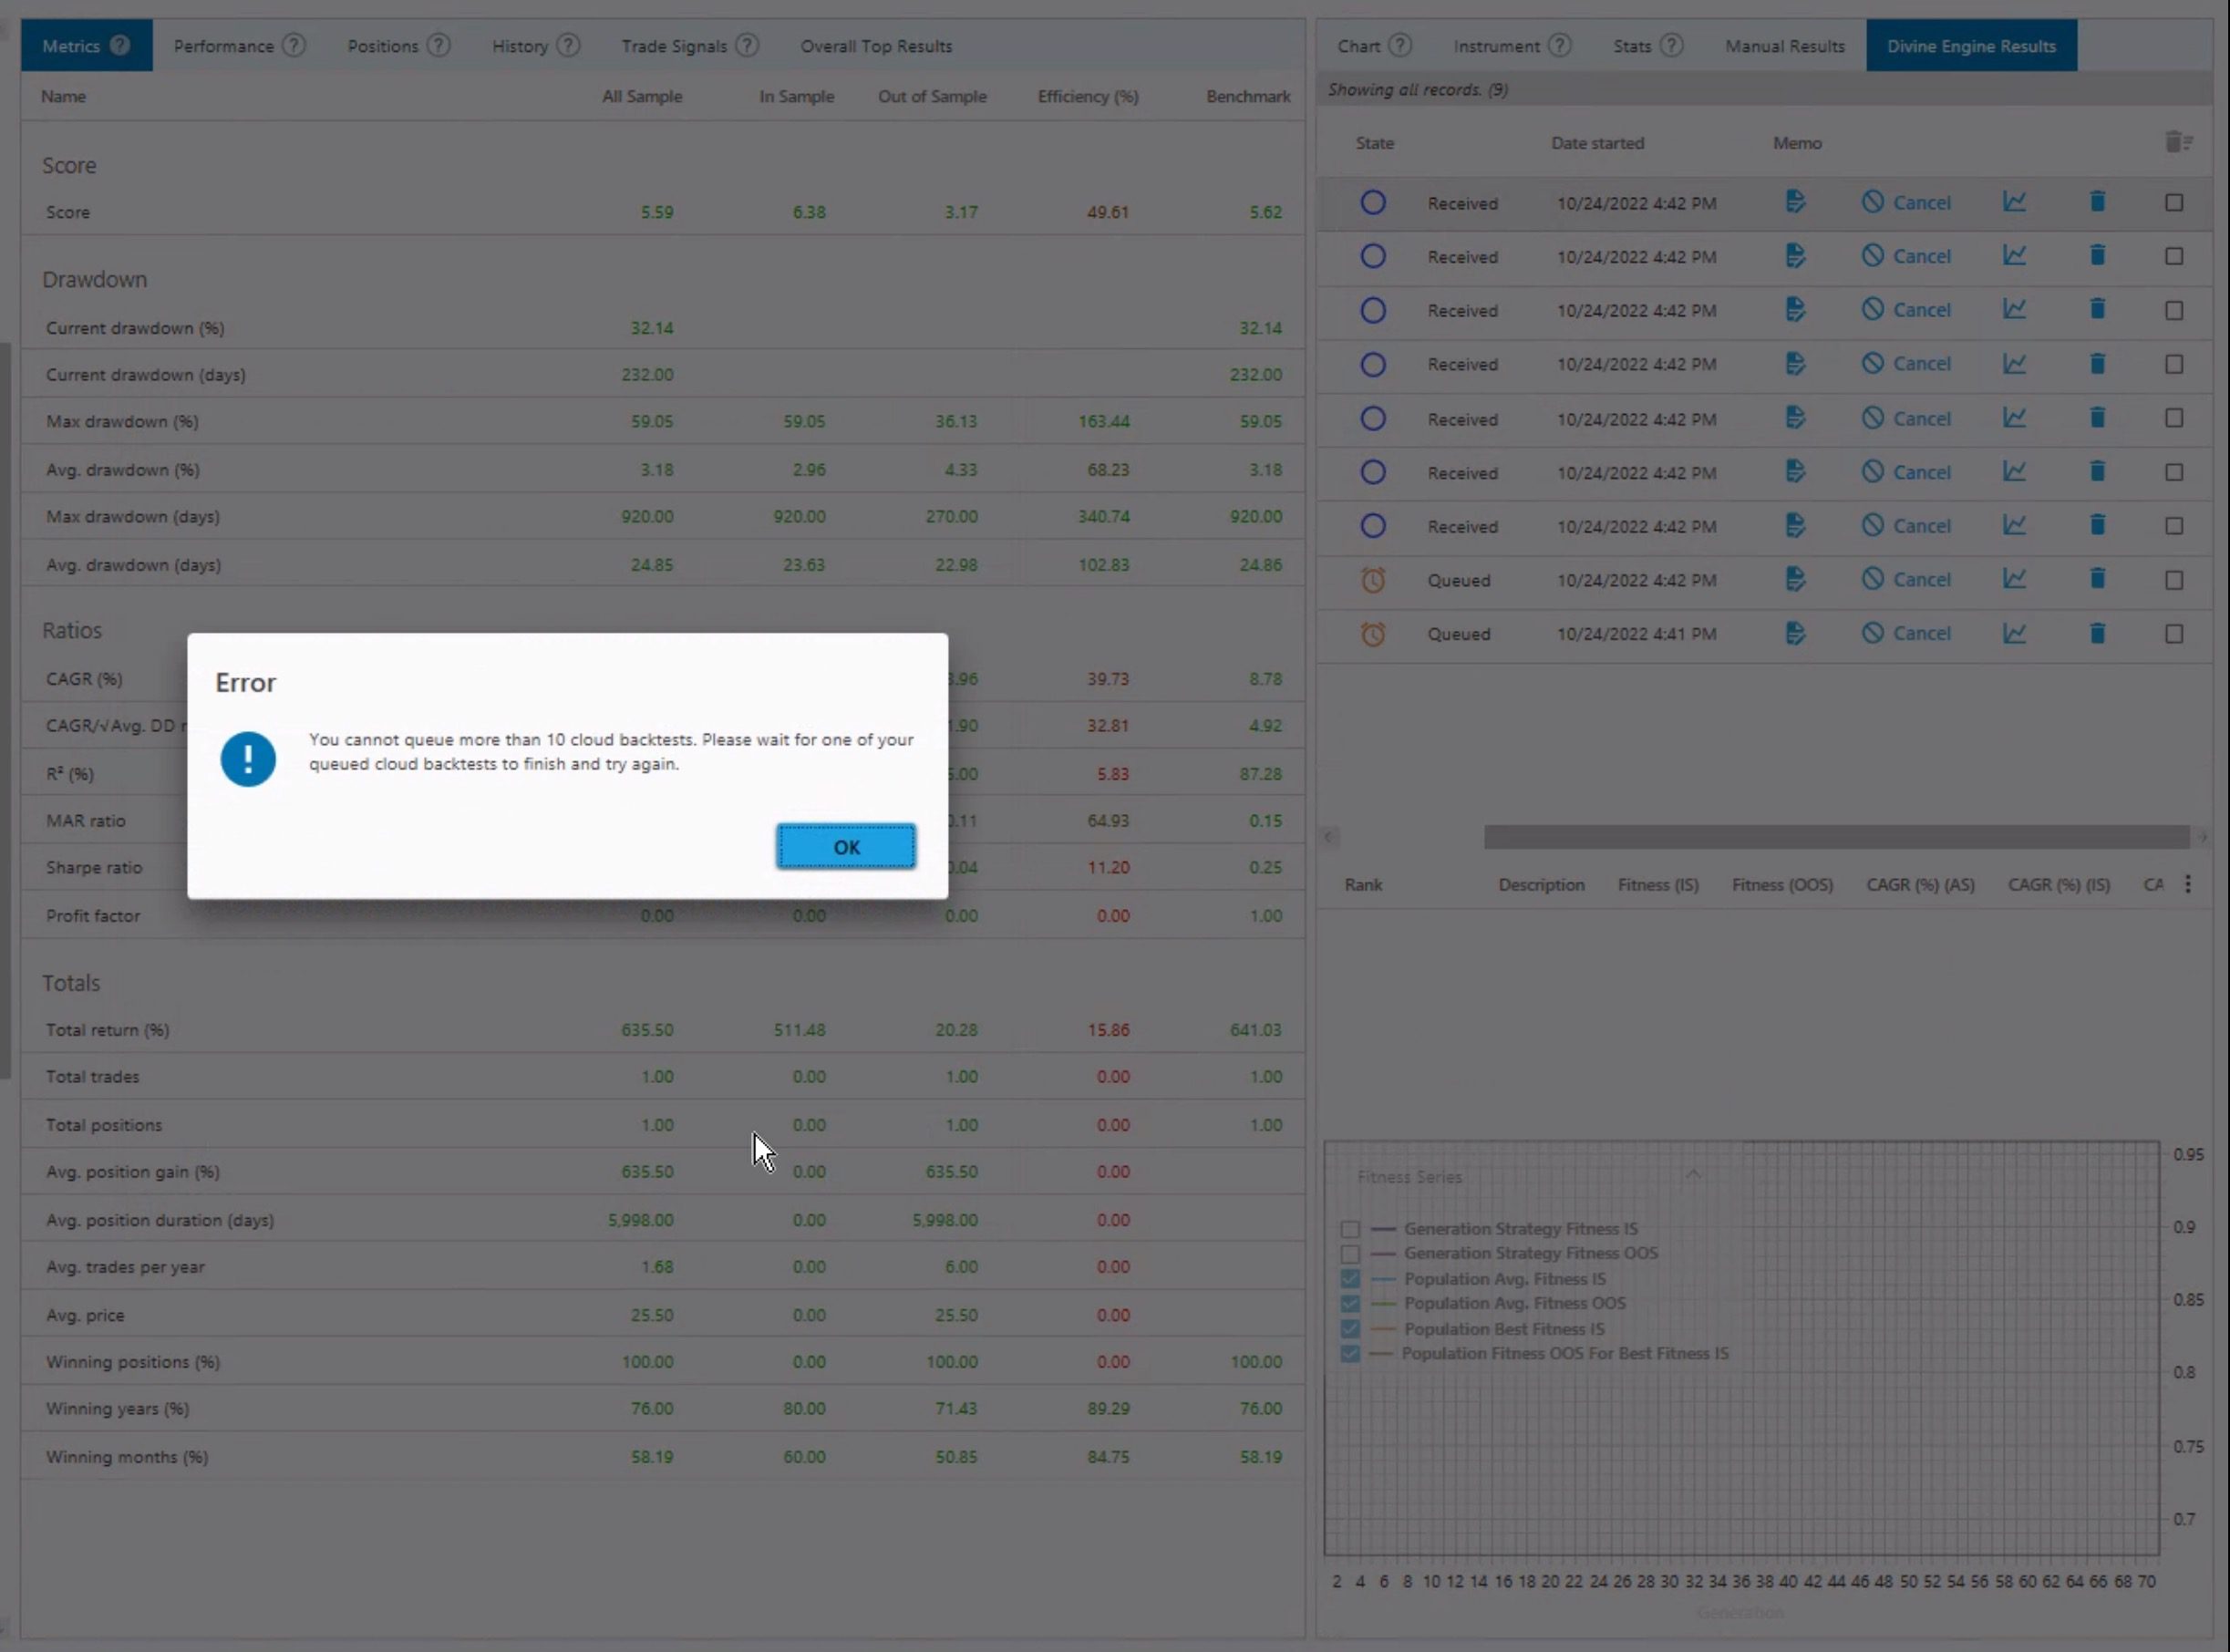2230x1652 pixels.
Task: Click help icon beside Trade Signals
Action: point(747,46)
